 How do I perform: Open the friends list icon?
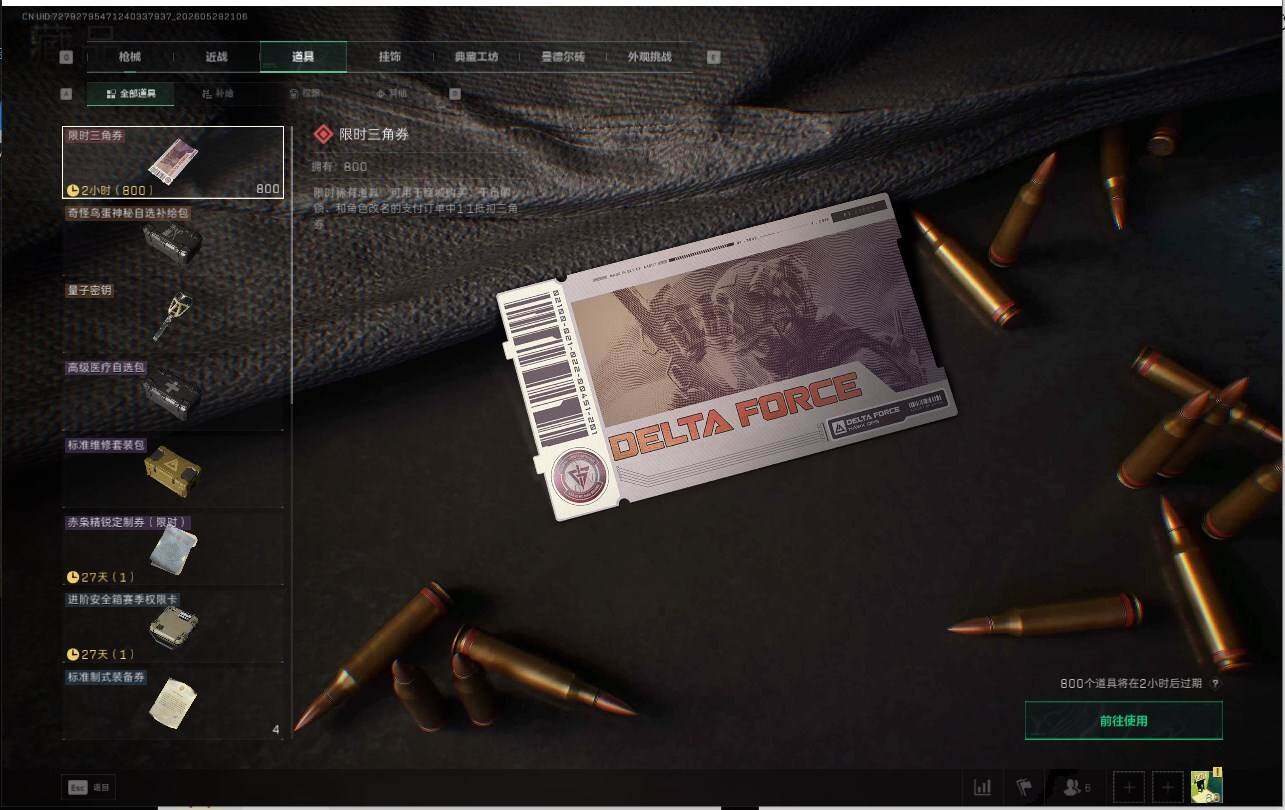pyautogui.click(x=1076, y=787)
